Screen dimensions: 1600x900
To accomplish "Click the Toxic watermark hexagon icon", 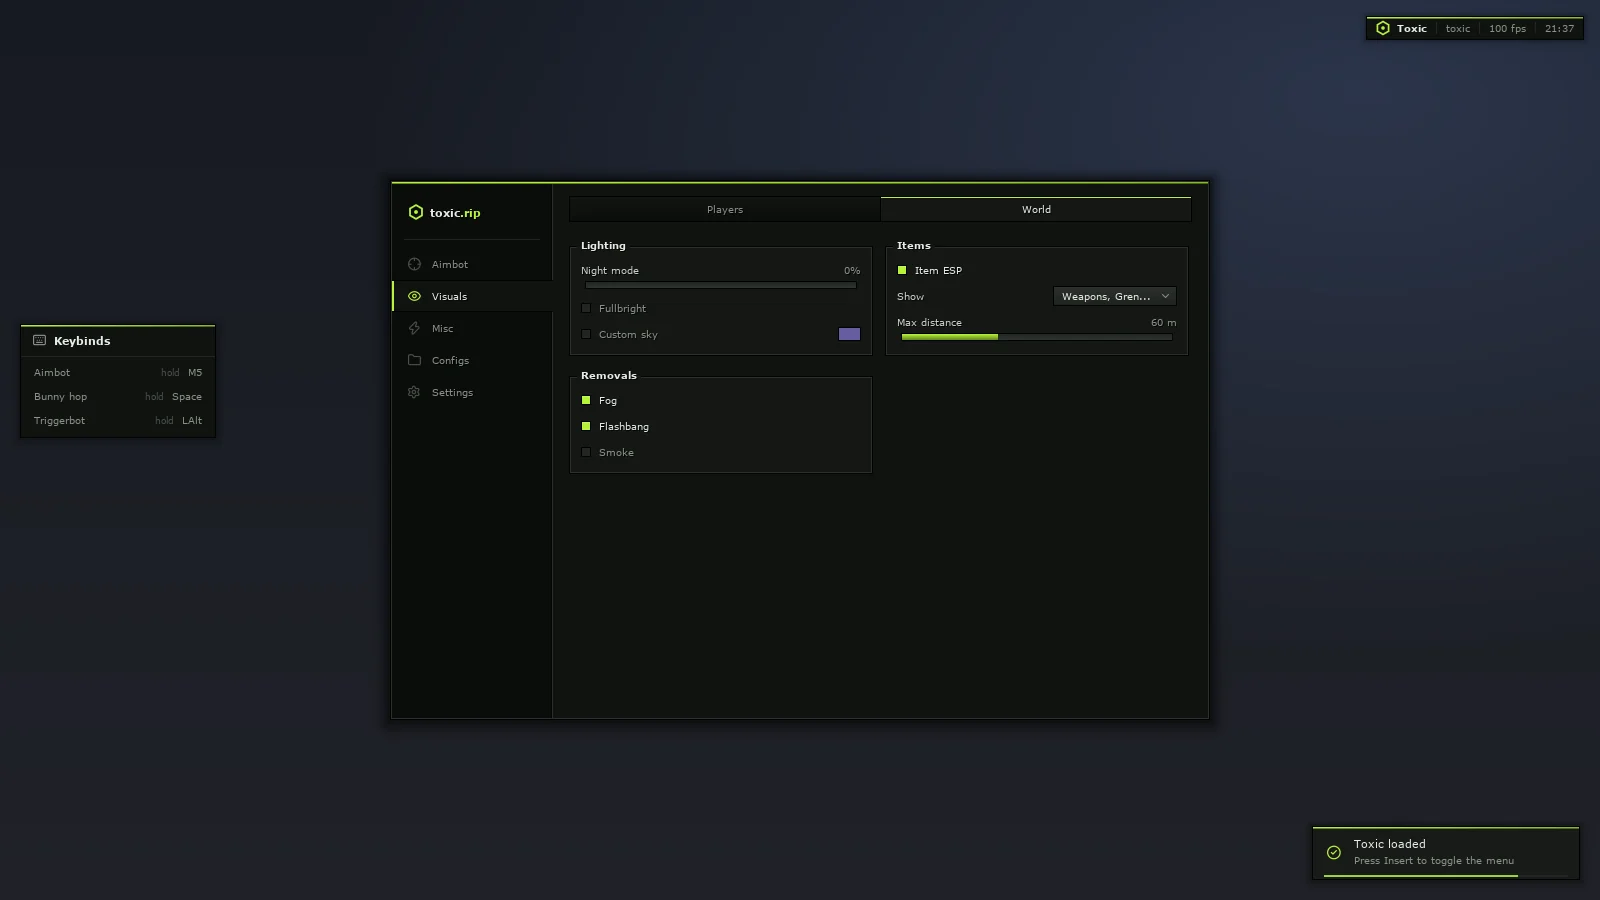I will (x=1383, y=28).
